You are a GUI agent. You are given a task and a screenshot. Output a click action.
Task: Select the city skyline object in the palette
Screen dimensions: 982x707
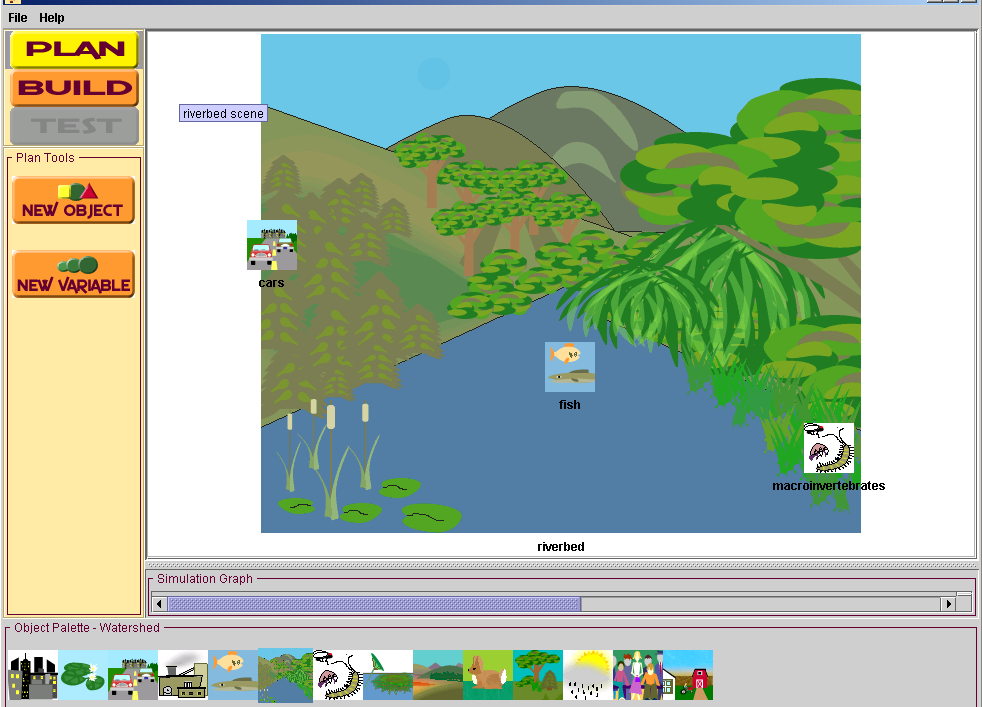click(33, 675)
